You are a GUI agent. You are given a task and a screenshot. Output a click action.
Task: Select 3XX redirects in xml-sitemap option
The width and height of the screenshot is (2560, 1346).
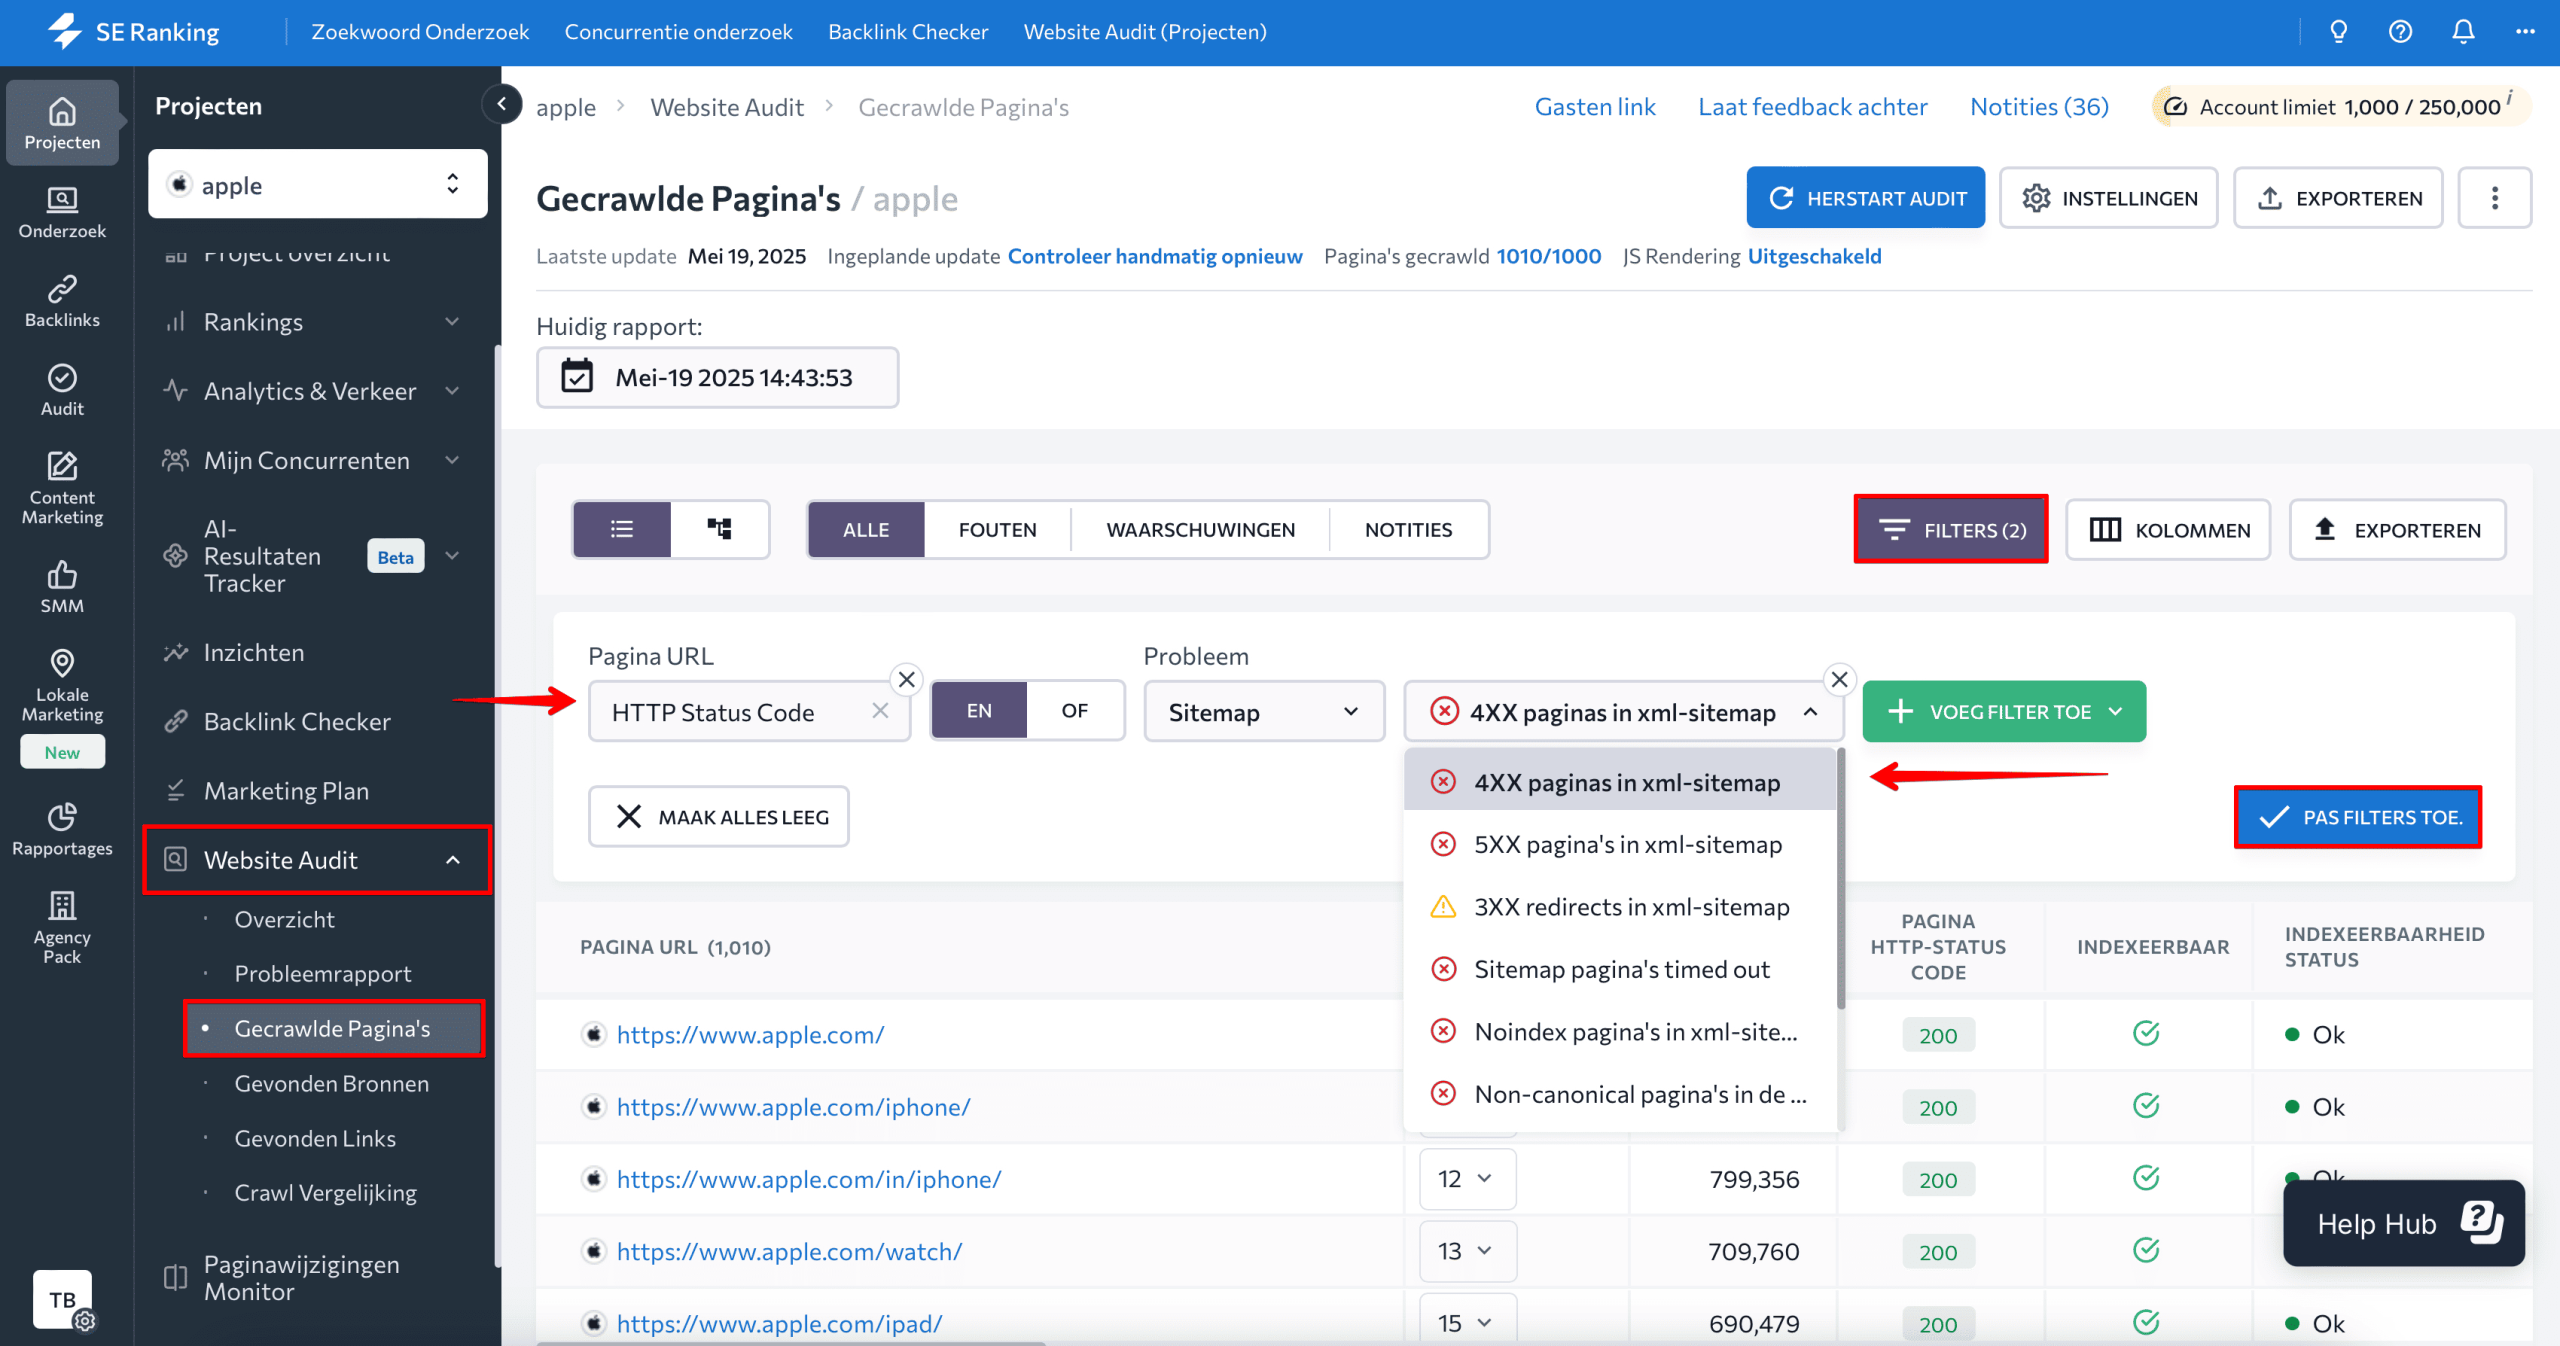coord(1620,907)
